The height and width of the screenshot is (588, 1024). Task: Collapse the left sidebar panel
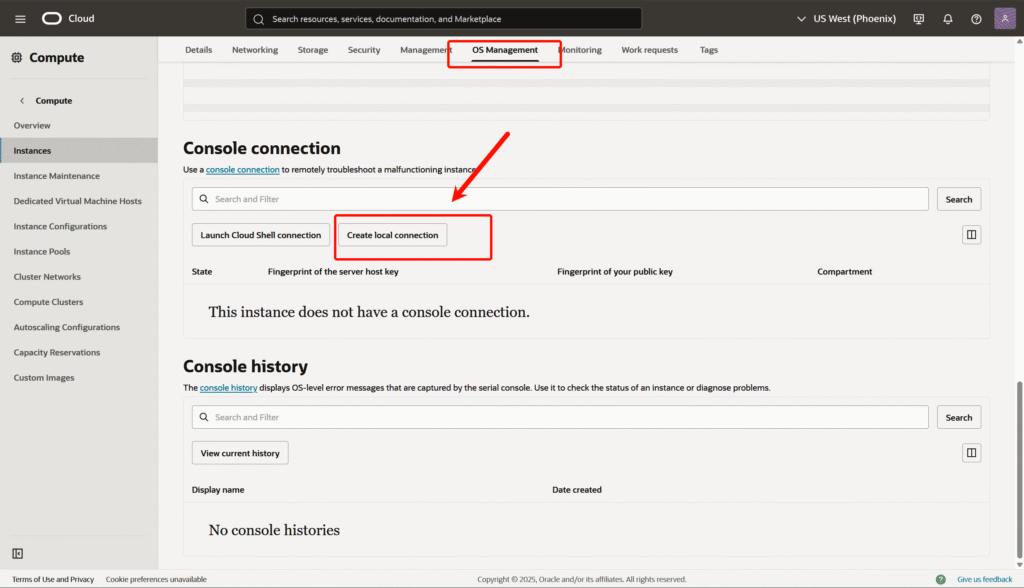click(18, 554)
